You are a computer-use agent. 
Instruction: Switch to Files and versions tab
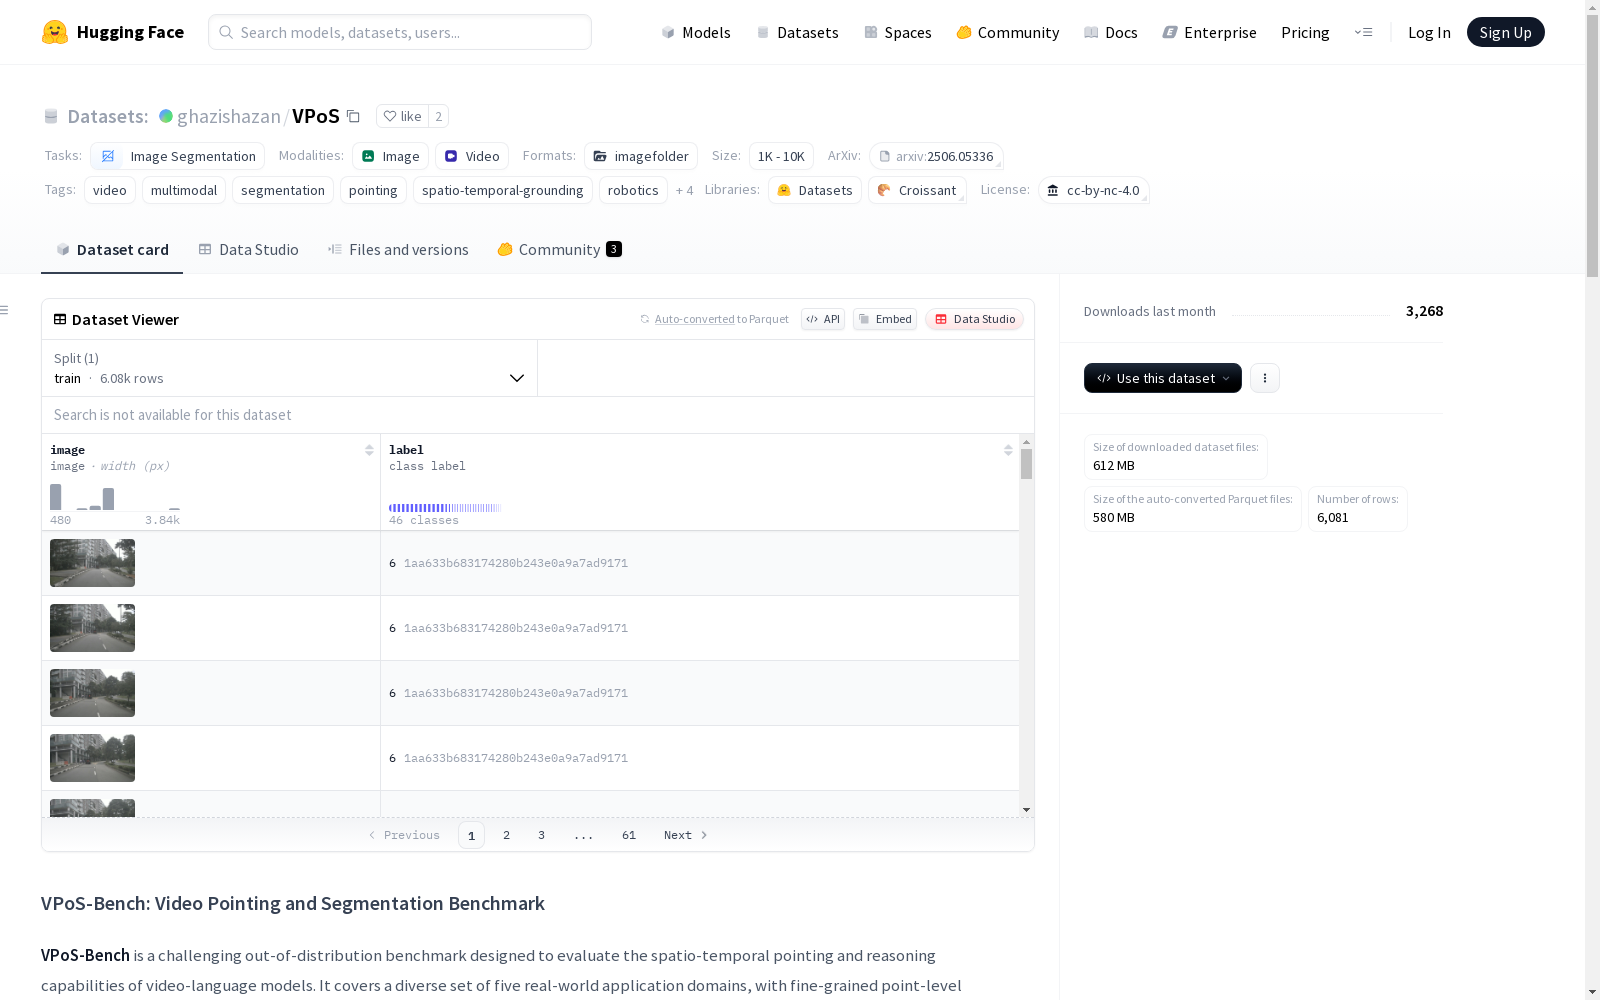click(398, 250)
